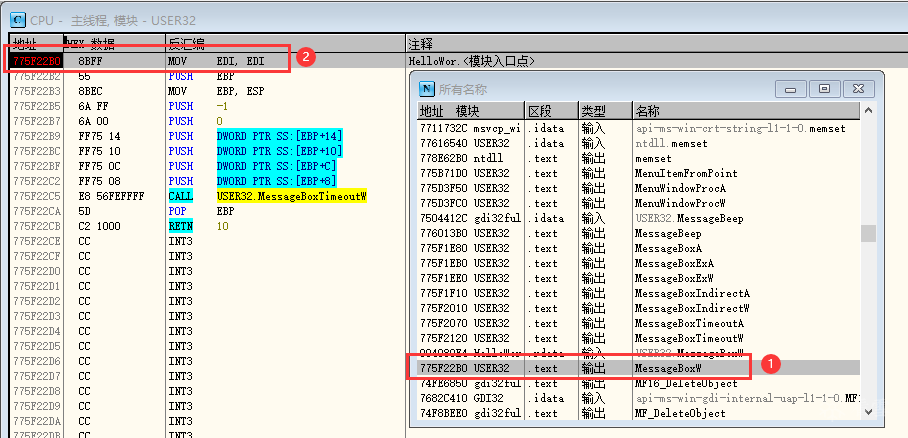908x438 pixels.
Task: Sort names by 类型 column header
Action: point(605,111)
